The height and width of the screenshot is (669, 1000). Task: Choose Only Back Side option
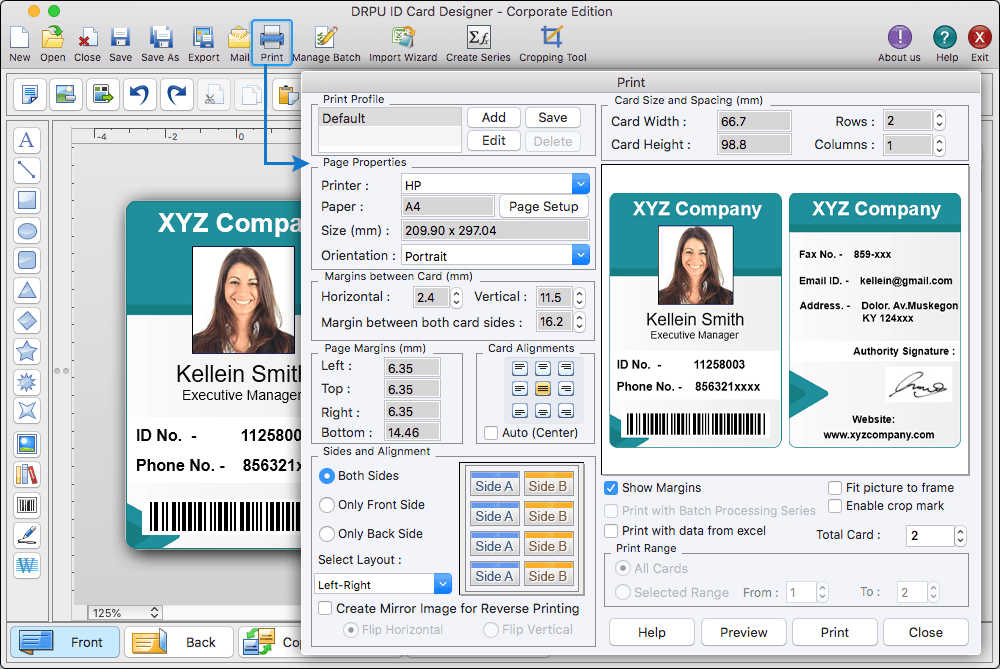click(x=327, y=534)
